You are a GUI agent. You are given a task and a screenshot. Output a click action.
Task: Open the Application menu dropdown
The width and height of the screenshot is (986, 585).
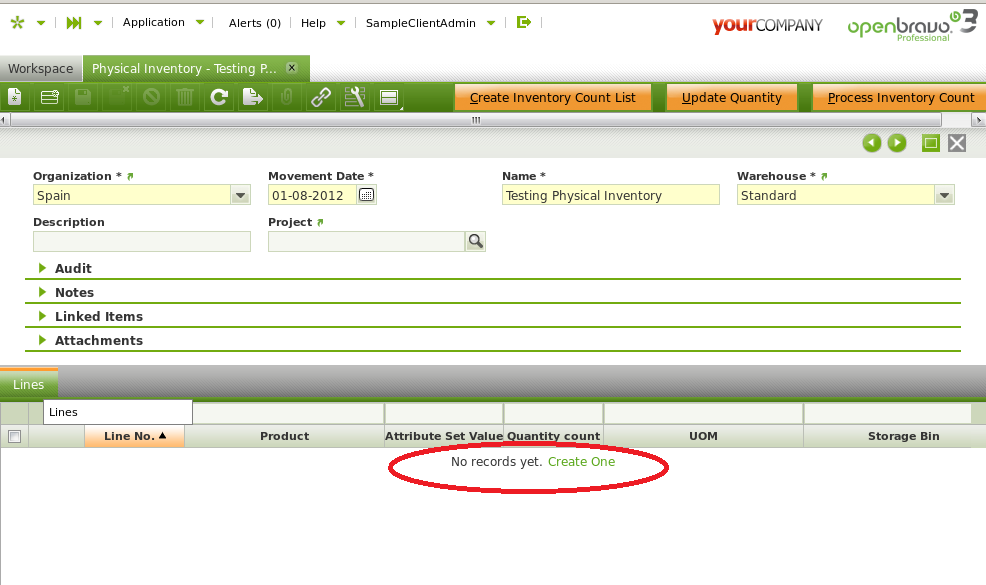[200, 23]
